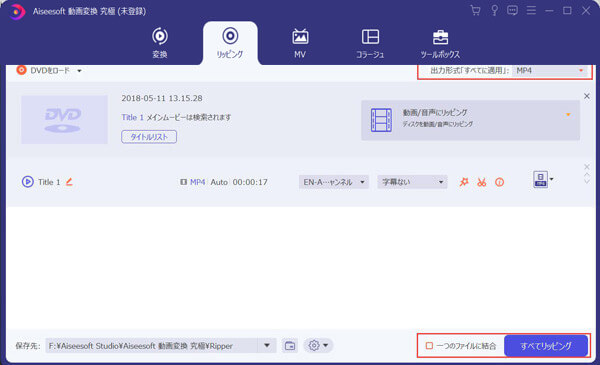Expand the save path dropdown arrow
This screenshot has height=365, width=600.
[267, 346]
